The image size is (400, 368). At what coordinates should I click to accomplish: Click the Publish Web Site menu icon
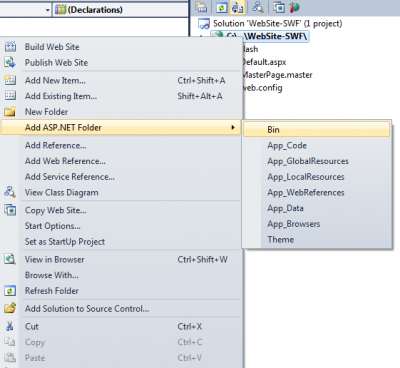pos(10,62)
